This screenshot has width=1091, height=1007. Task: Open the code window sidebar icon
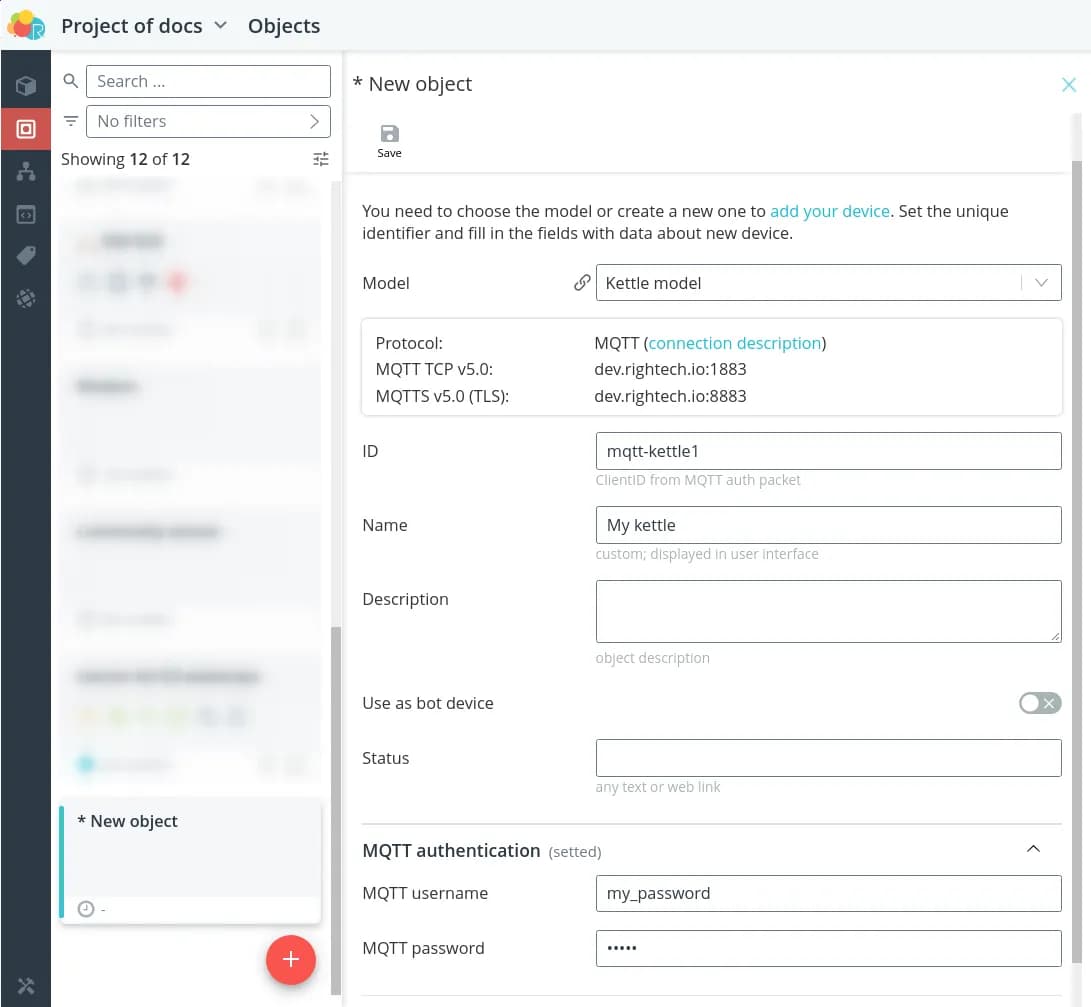point(26,214)
